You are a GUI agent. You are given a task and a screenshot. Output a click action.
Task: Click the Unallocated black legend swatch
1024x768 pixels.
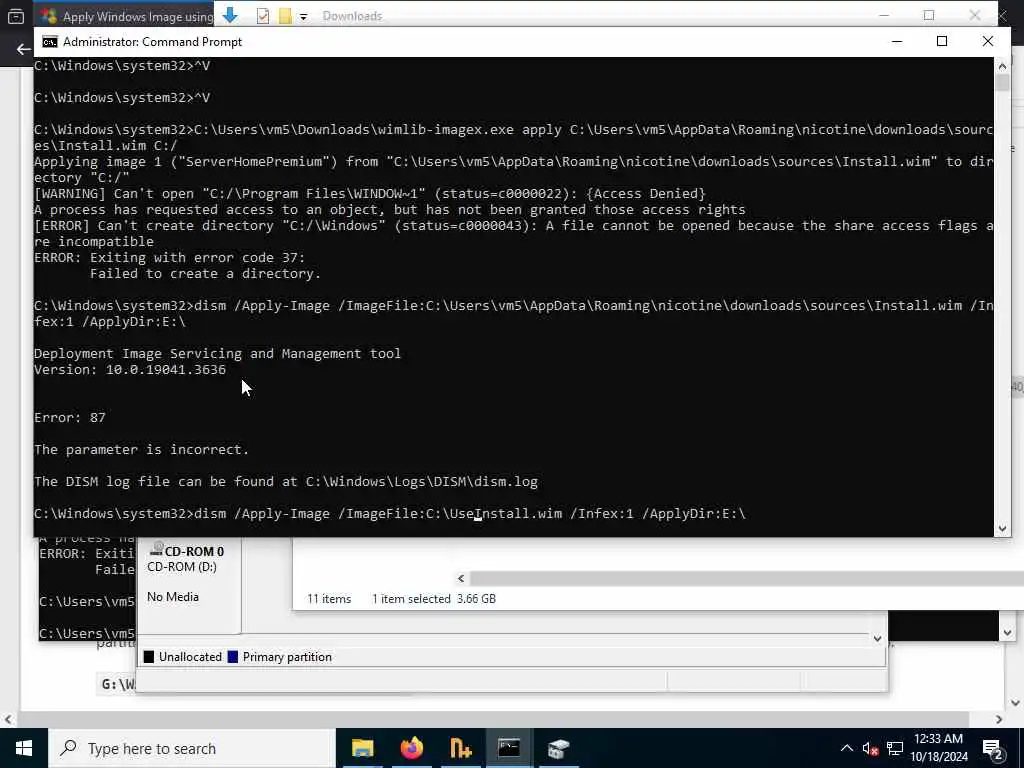149,657
